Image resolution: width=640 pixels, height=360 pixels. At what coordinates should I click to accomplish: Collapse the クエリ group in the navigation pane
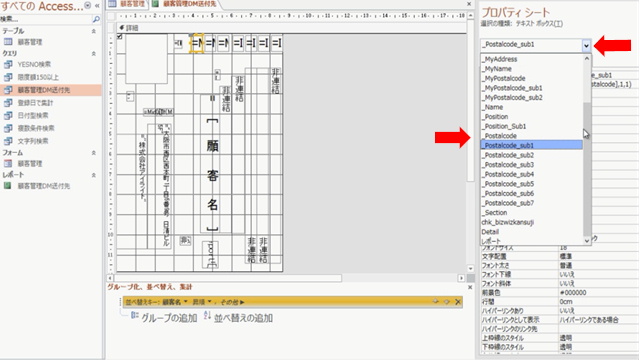coord(93,53)
